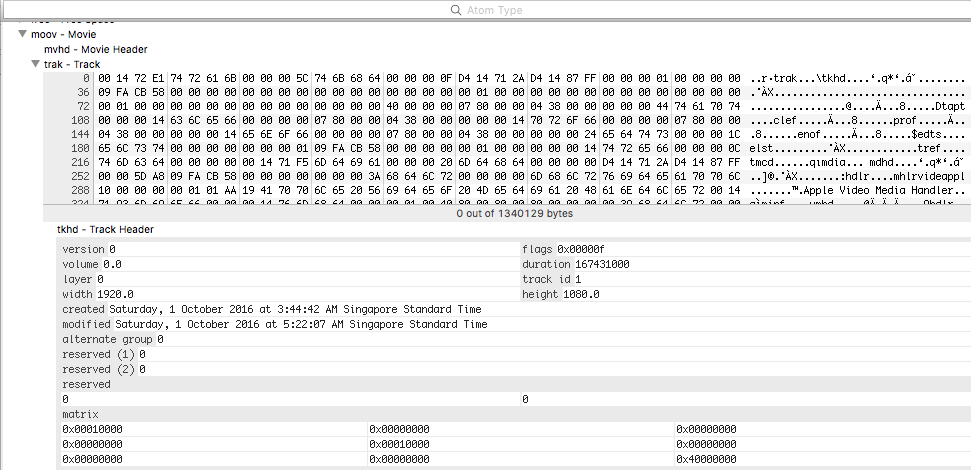The image size is (971, 470).
Task: Select mvhd - Movie Header row
Action: (95, 49)
